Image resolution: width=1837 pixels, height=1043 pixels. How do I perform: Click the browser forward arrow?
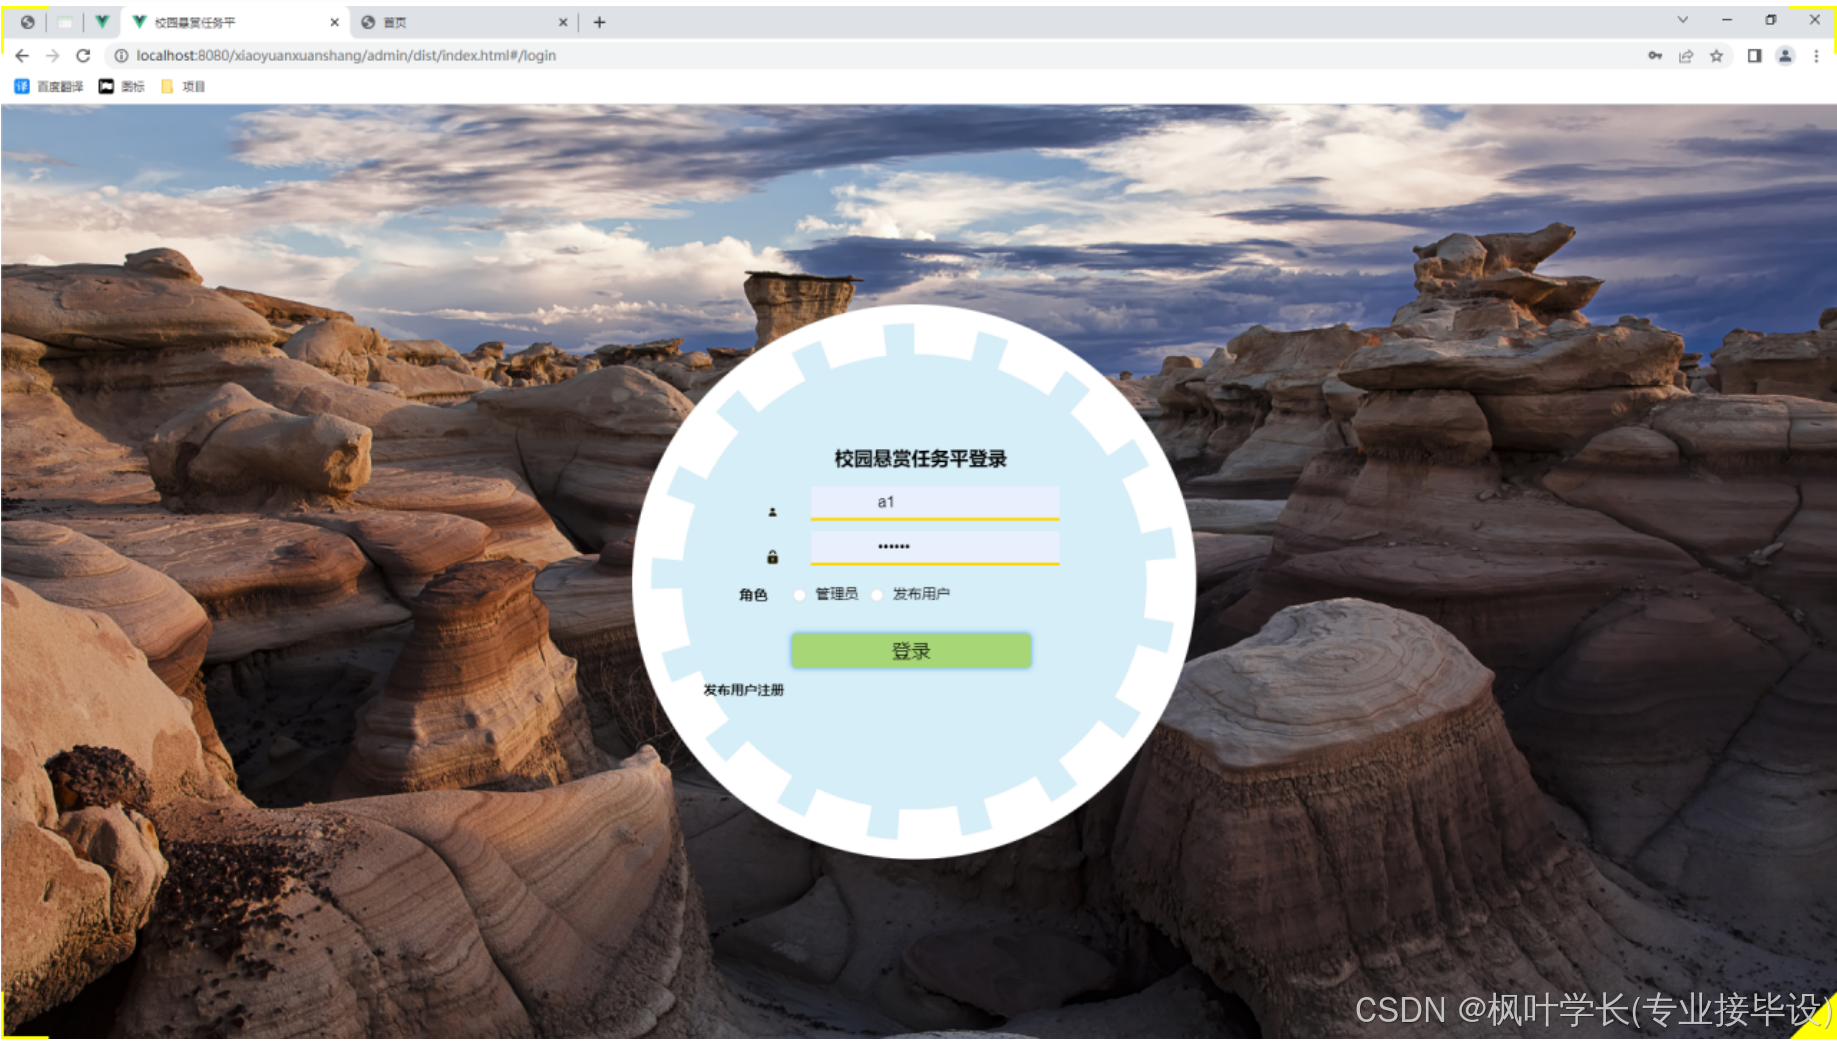[53, 56]
